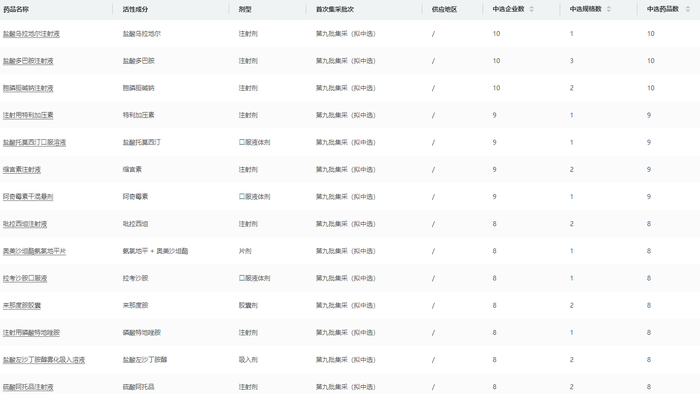This screenshot has width=700, height=394.
Task: Select active ingredient cell 硫酸阿托品
Action: [138, 387]
